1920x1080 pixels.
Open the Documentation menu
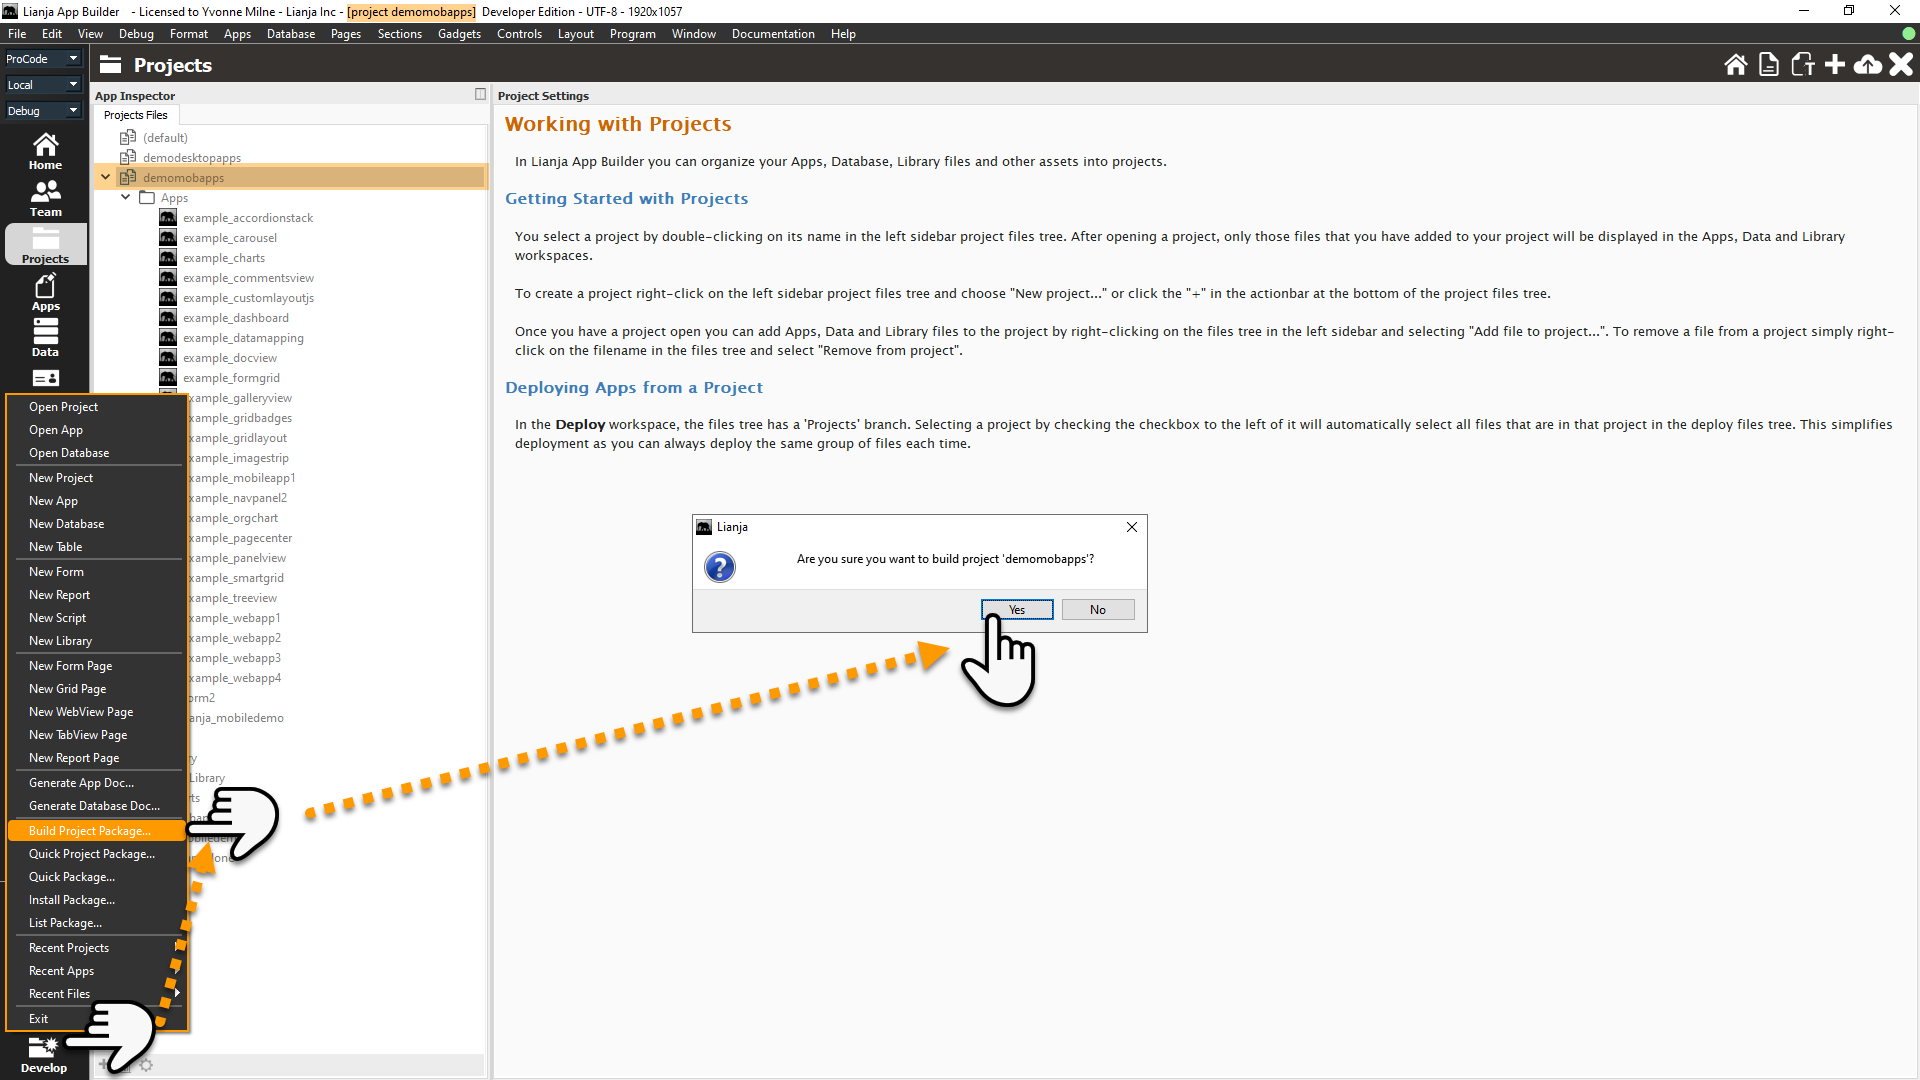point(773,34)
